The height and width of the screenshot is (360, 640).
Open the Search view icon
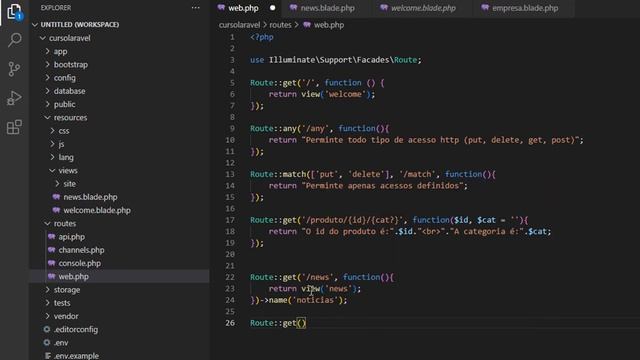click(x=14, y=40)
